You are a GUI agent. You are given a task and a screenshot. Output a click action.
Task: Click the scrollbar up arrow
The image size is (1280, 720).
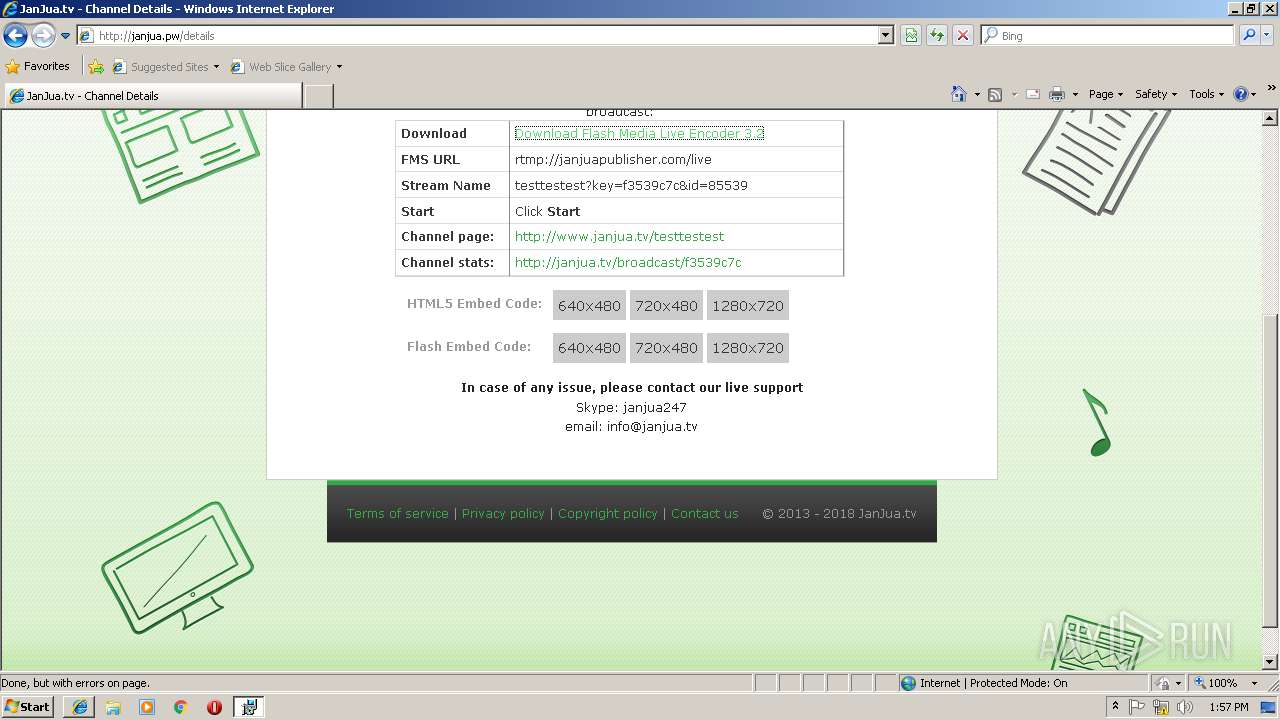point(1270,118)
